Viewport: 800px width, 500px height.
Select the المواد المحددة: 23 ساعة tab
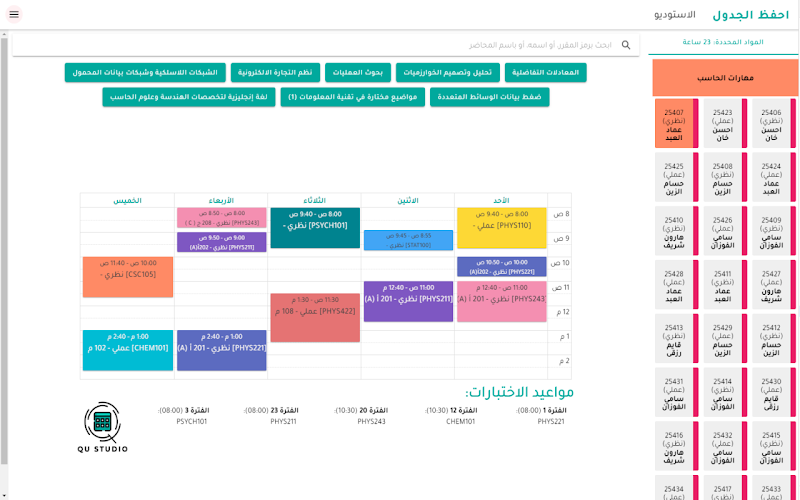[x=723, y=42]
